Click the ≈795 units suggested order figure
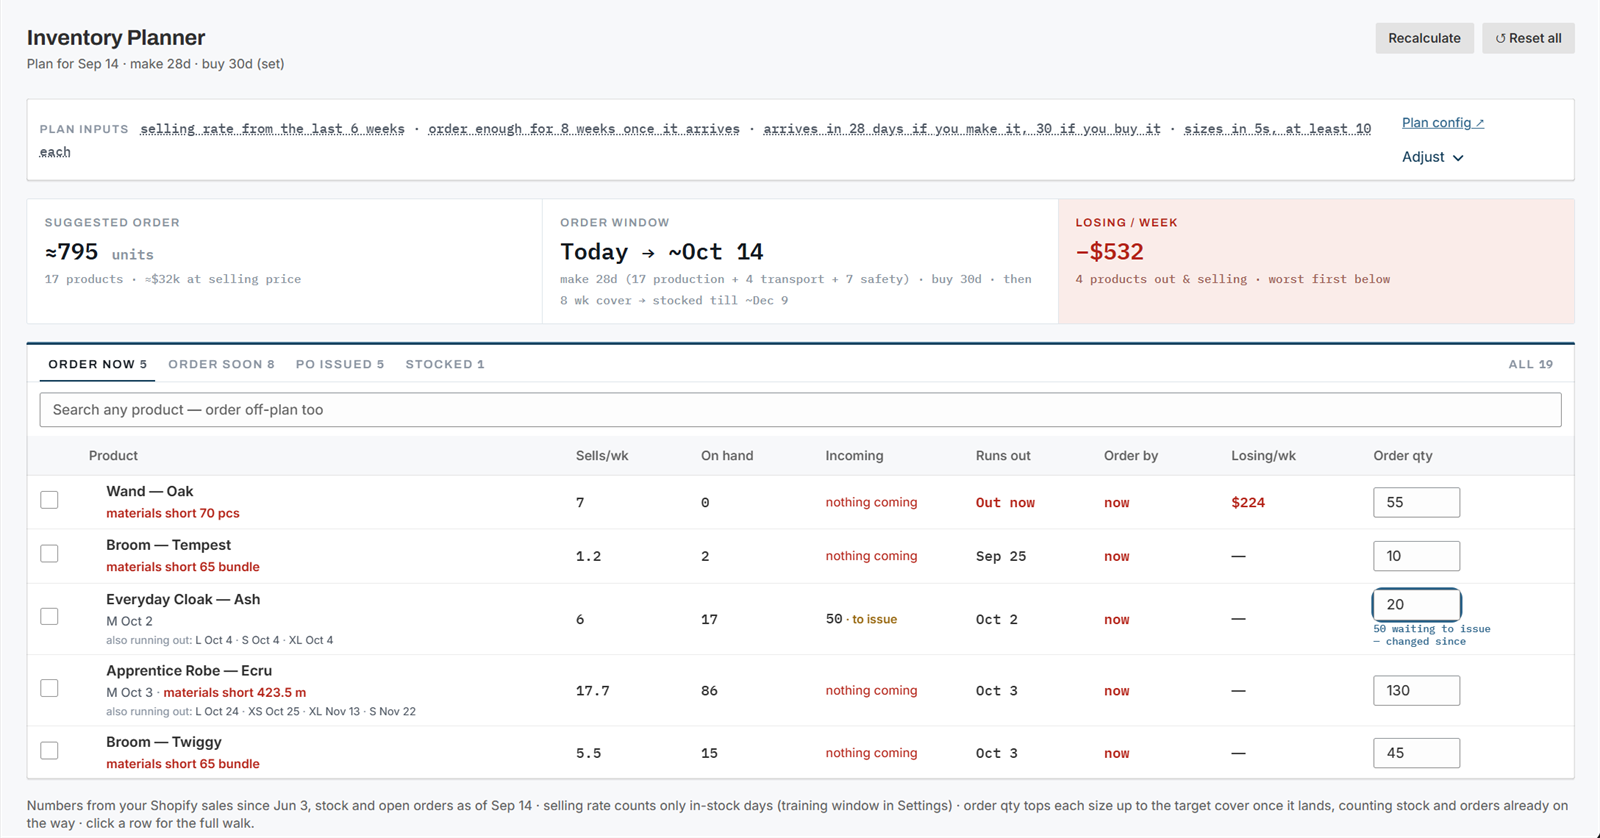 pos(99,252)
